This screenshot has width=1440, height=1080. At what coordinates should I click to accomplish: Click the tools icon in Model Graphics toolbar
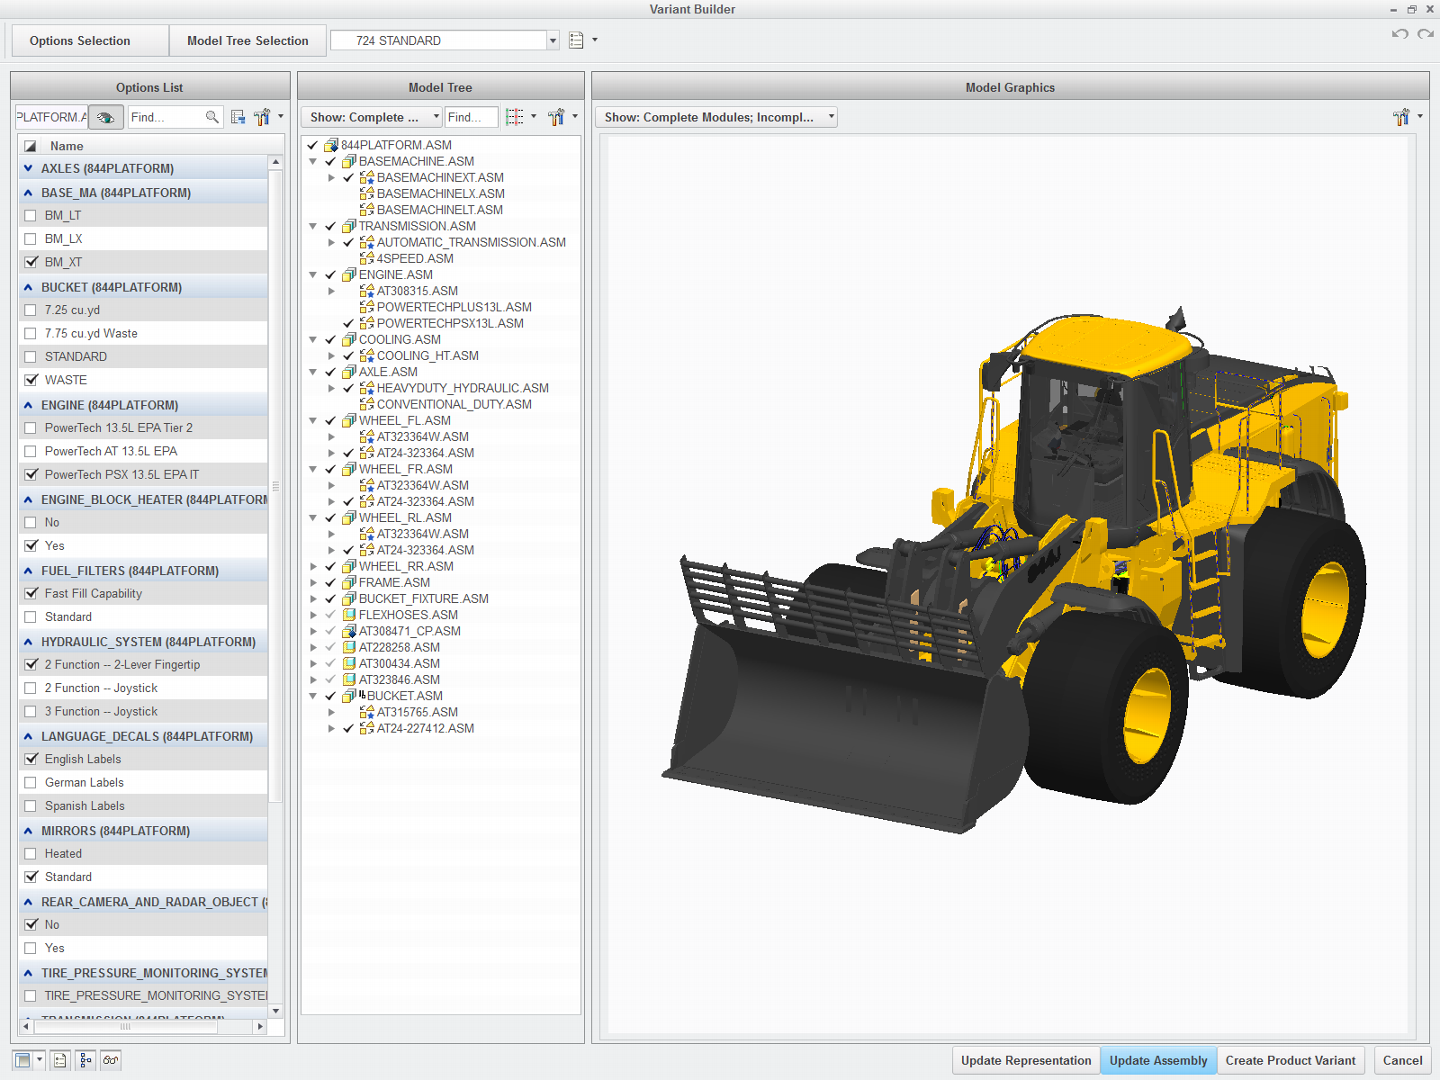(1400, 117)
